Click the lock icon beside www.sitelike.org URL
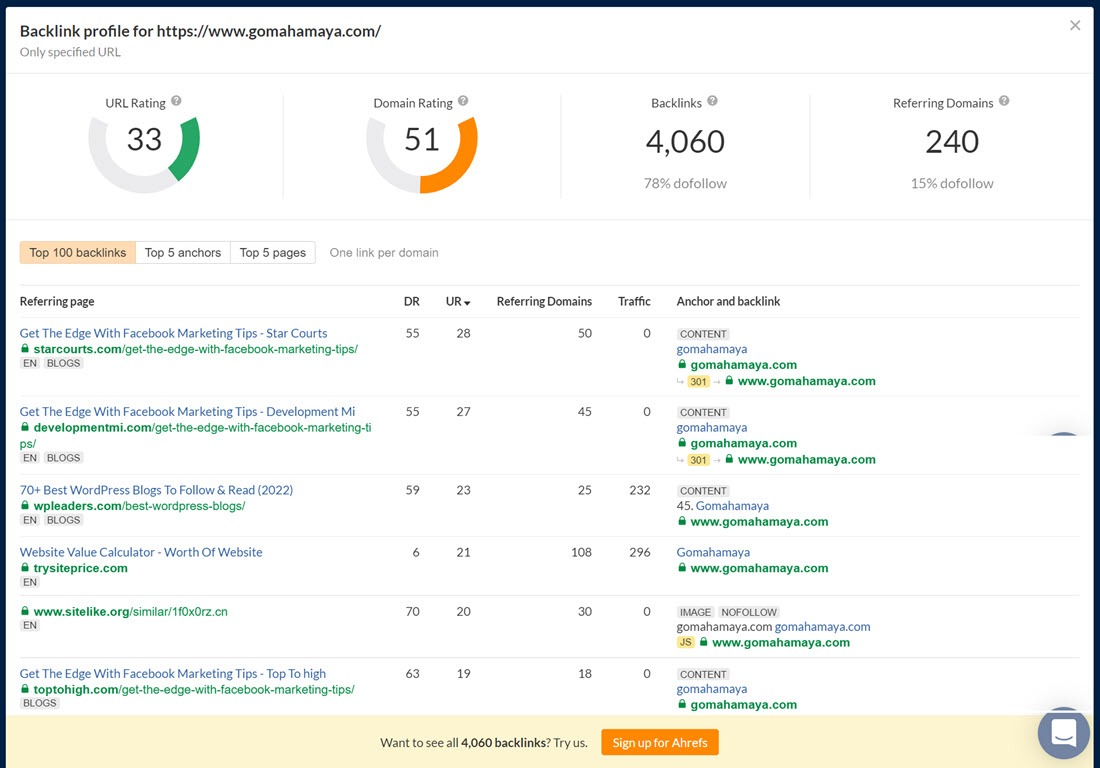The image size is (1100, 768). click(x=25, y=612)
